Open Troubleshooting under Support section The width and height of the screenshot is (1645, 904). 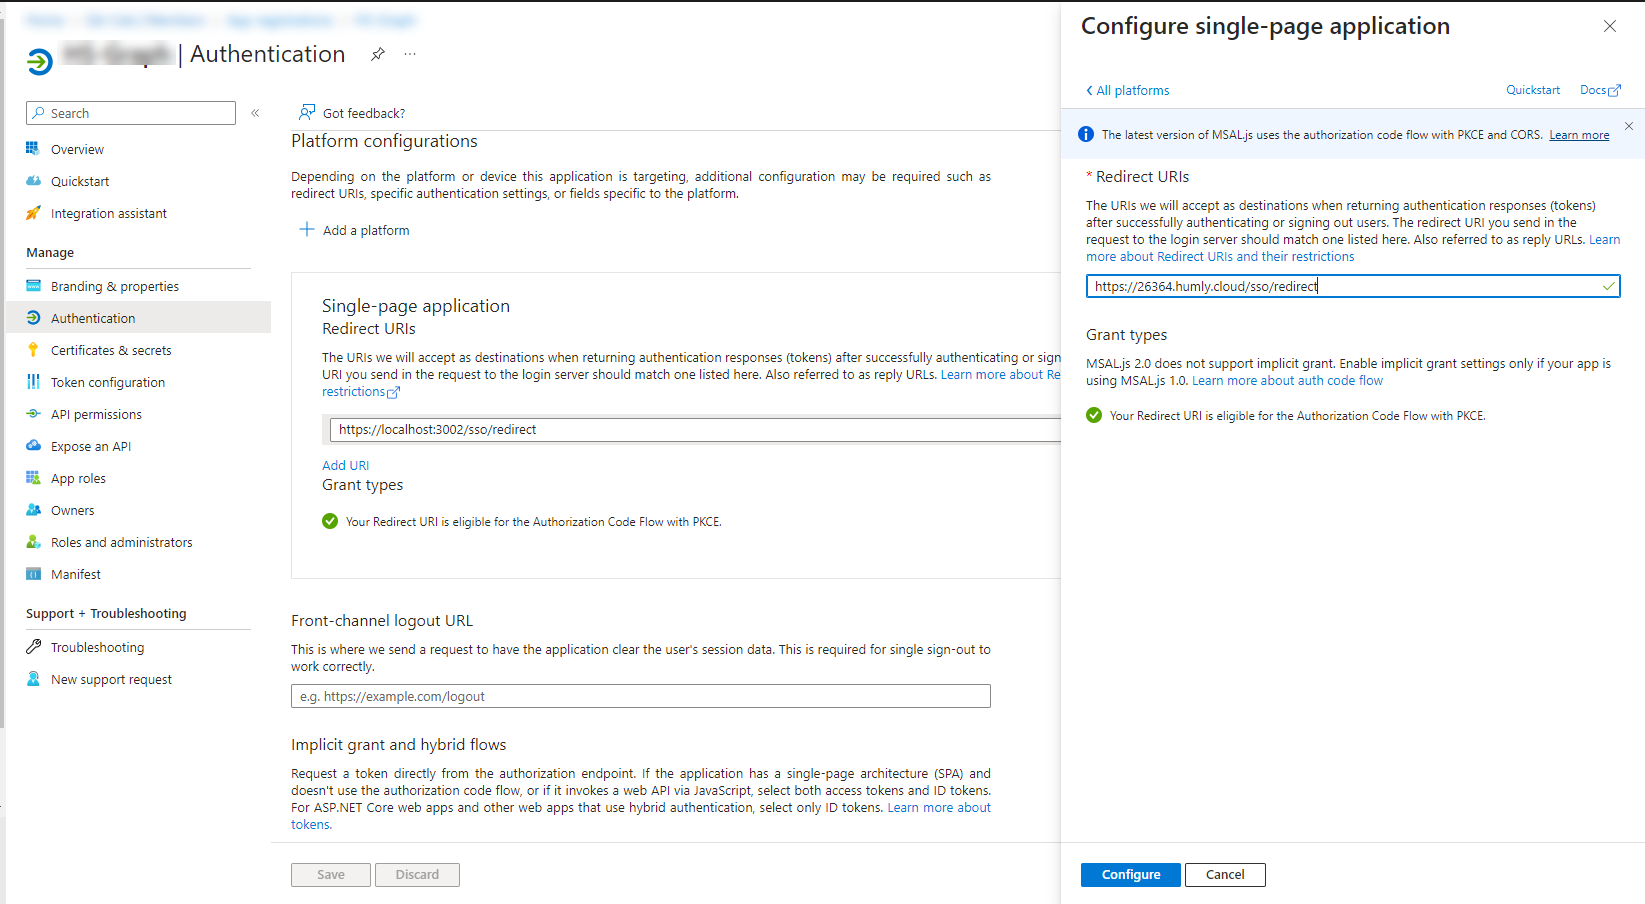[x=97, y=647]
